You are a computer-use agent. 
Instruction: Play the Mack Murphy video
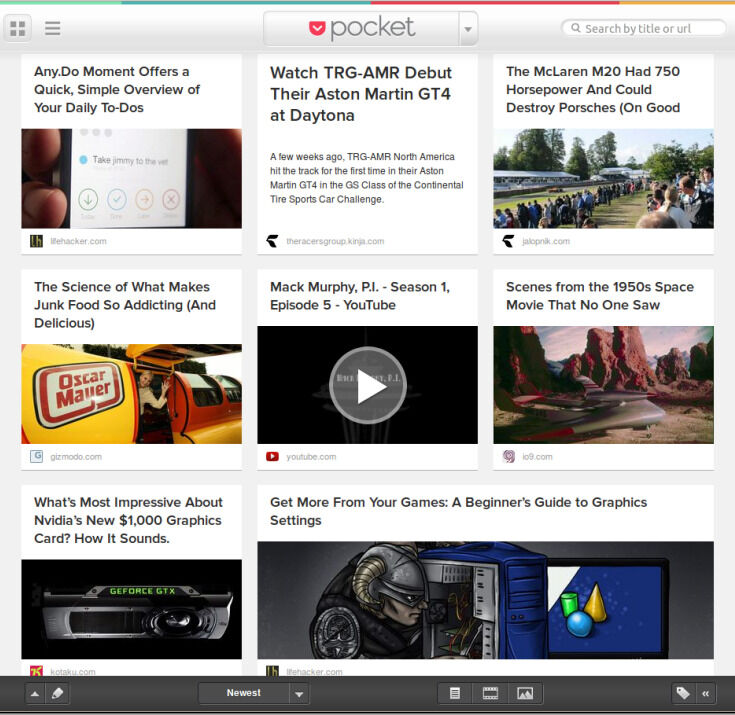click(x=368, y=385)
